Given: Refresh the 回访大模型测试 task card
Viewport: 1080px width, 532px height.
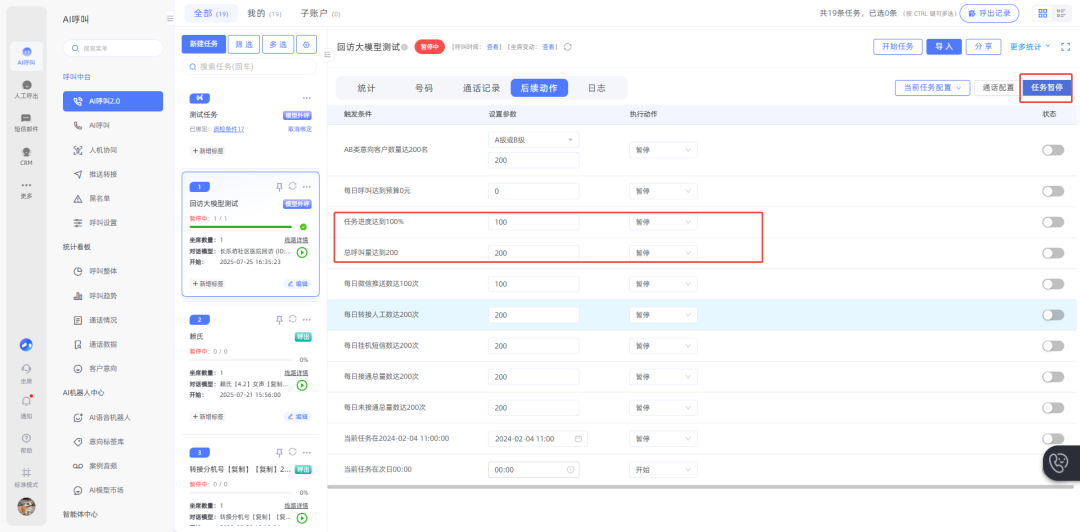Looking at the screenshot, I should [293, 187].
